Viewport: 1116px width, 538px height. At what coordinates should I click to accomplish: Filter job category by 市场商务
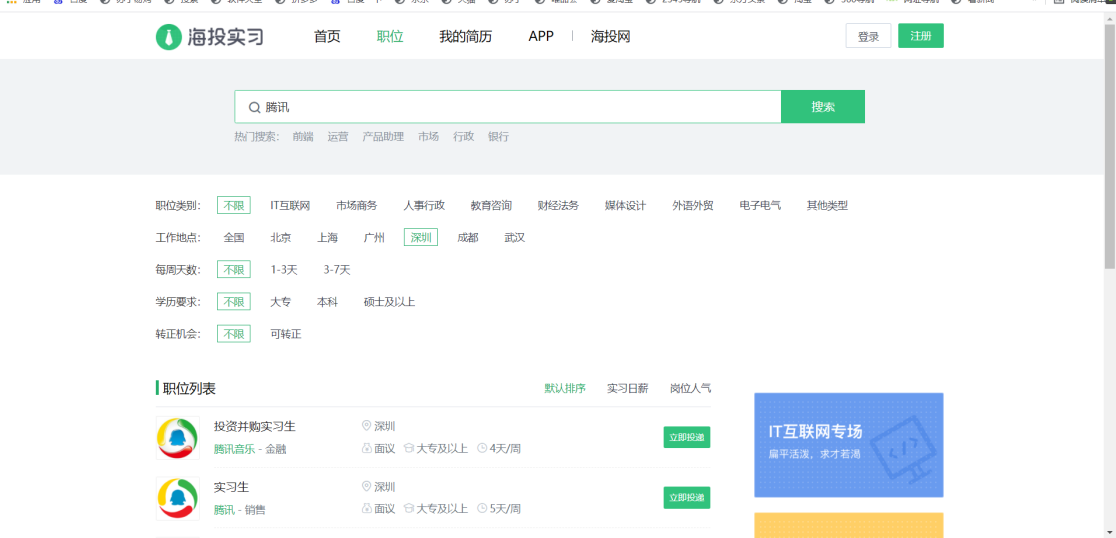point(357,206)
